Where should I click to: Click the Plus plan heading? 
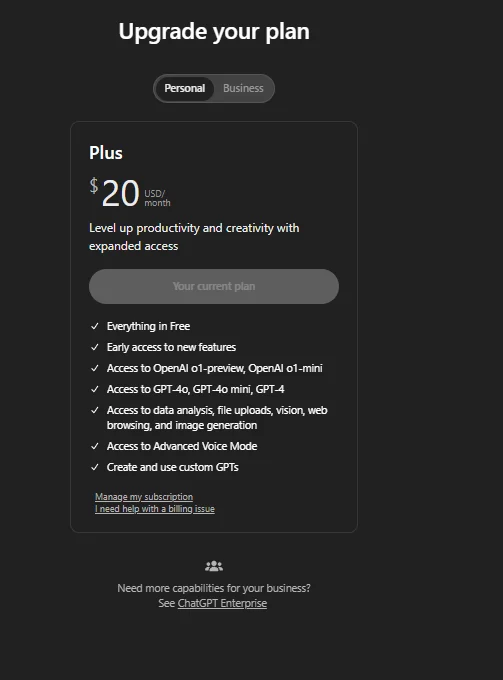pos(106,153)
